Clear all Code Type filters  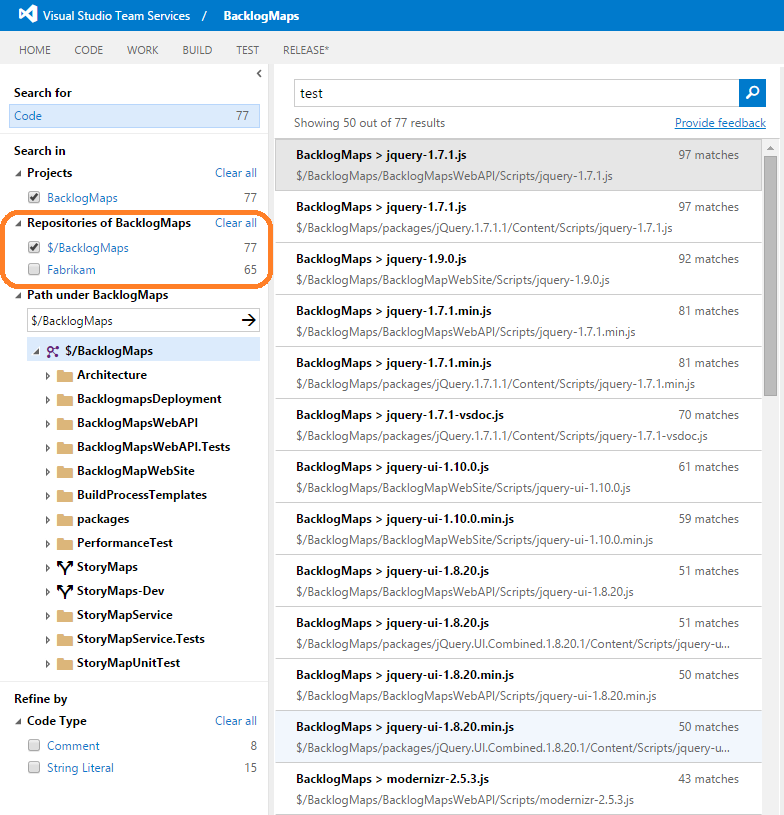(x=236, y=720)
